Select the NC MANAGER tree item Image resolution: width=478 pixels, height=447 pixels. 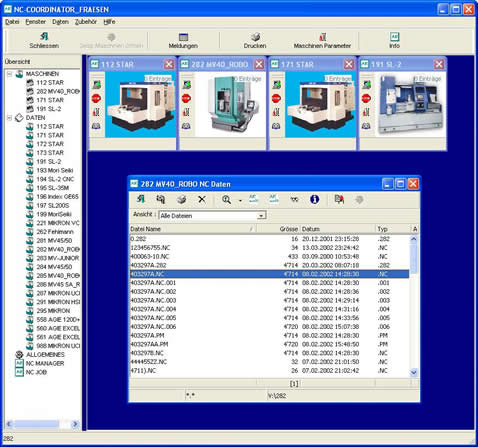45,363
